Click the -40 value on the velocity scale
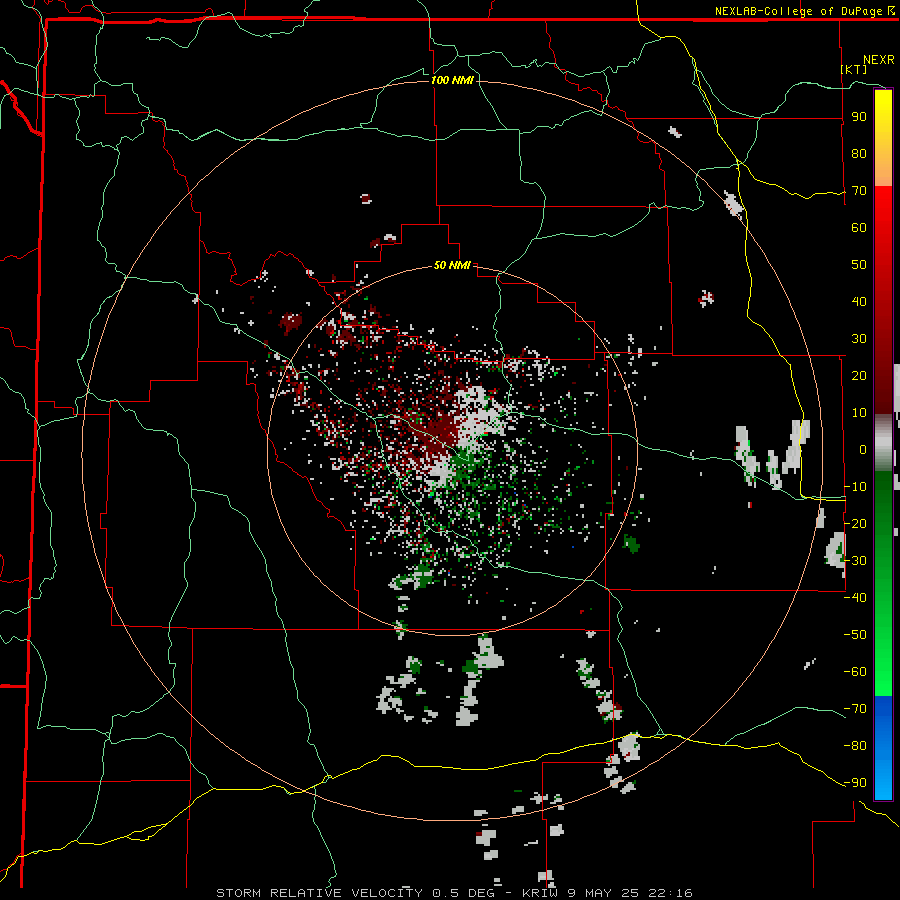The image size is (900, 900). 855,598
